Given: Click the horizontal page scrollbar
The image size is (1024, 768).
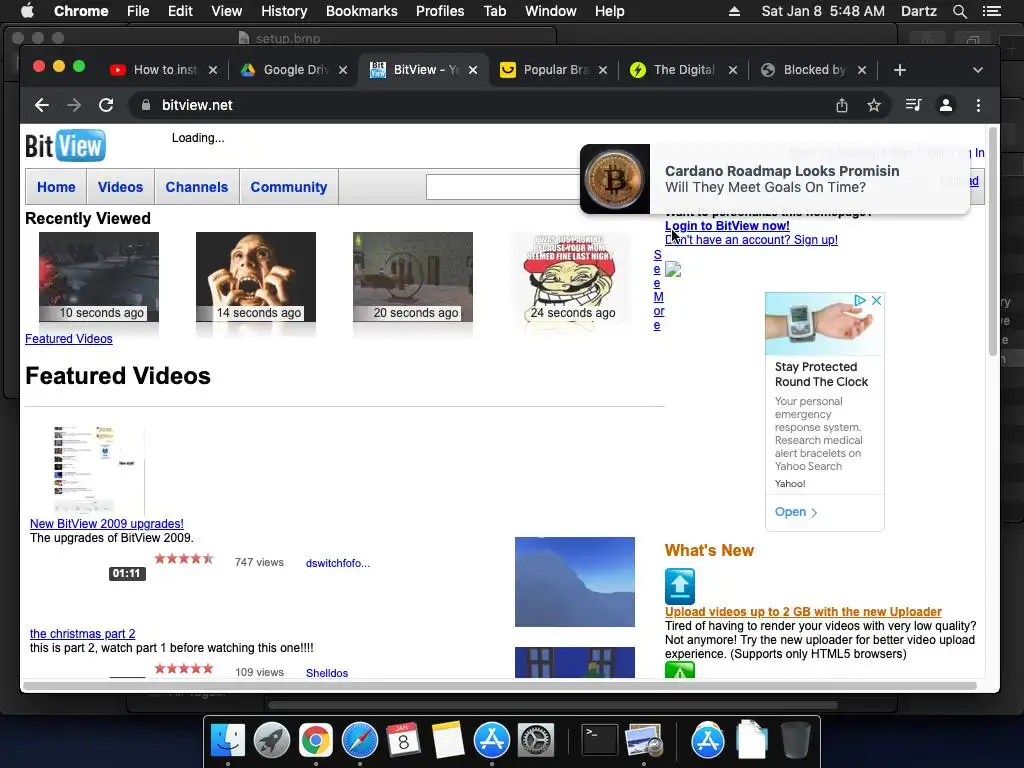Looking at the screenshot, I should pyautogui.click(x=500, y=686).
